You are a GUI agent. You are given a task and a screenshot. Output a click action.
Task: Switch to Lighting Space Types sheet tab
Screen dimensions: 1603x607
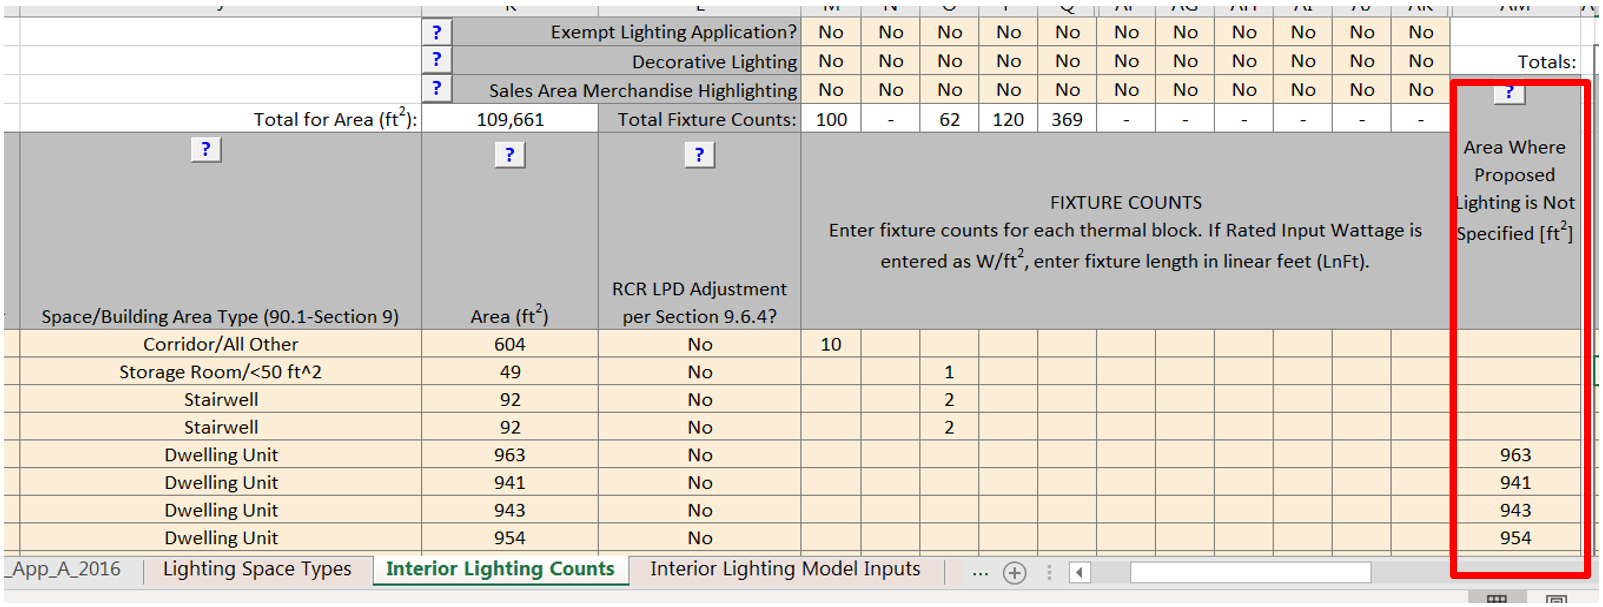click(x=257, y=570)
